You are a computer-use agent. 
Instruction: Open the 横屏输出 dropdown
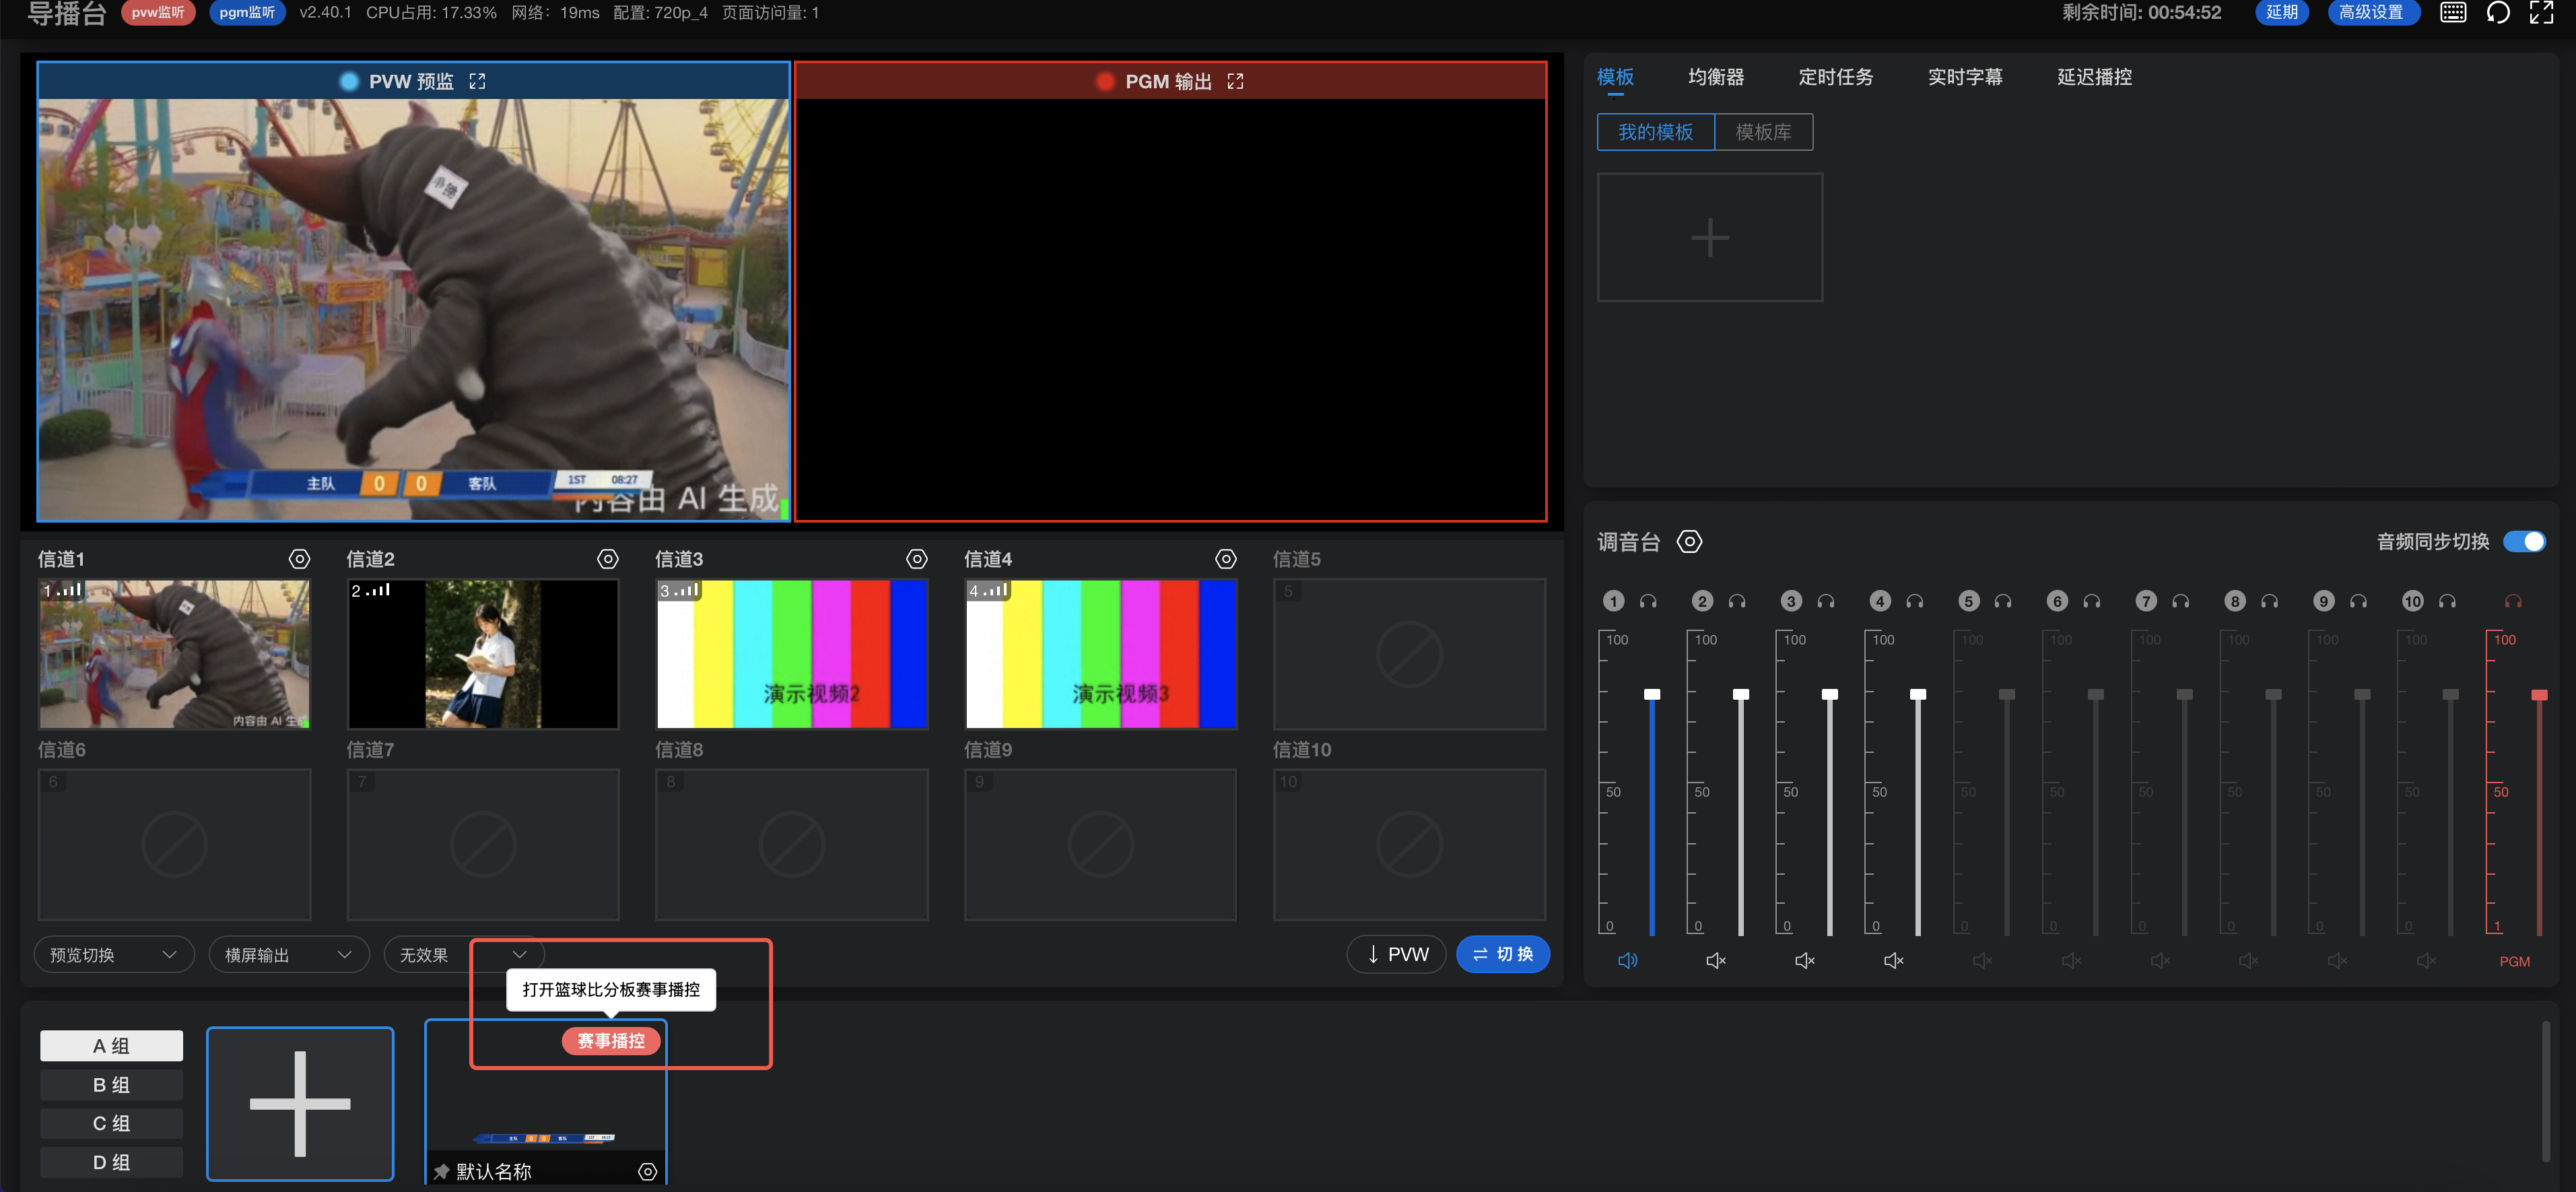click(x=289, y=955)
